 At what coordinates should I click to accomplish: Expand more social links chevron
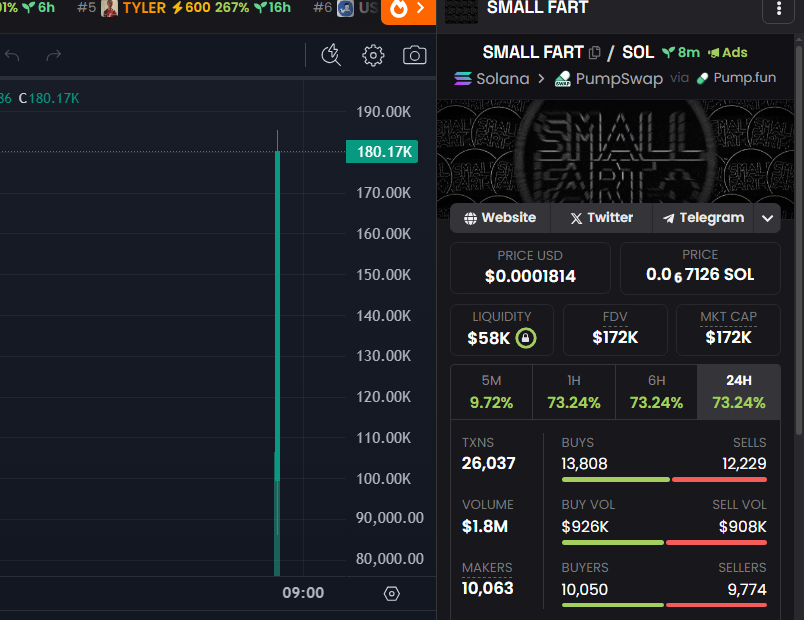[767, 218]
